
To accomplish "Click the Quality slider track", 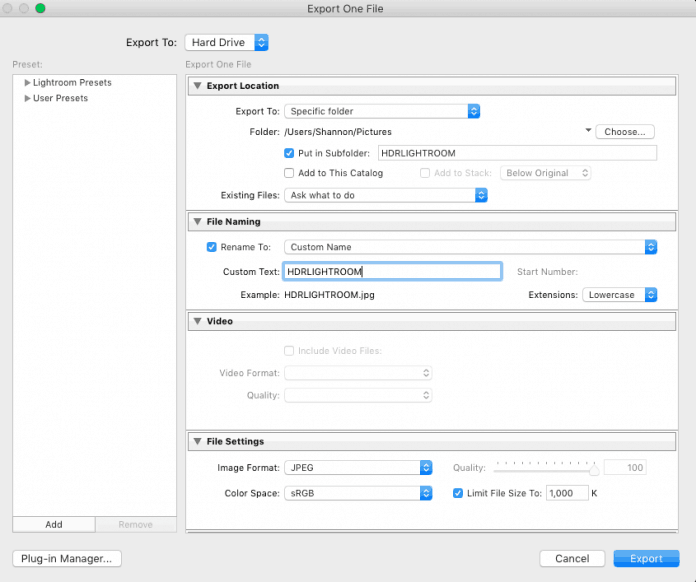I will click(x=545, y=468).
